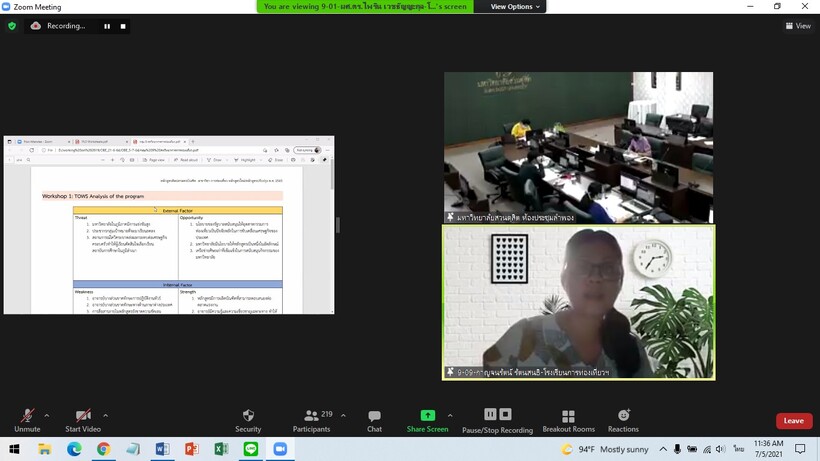Image resolution: width=820 pixels, height=461 pixels.
Task: Open volume control in system tray
Action: coord(721,449)
